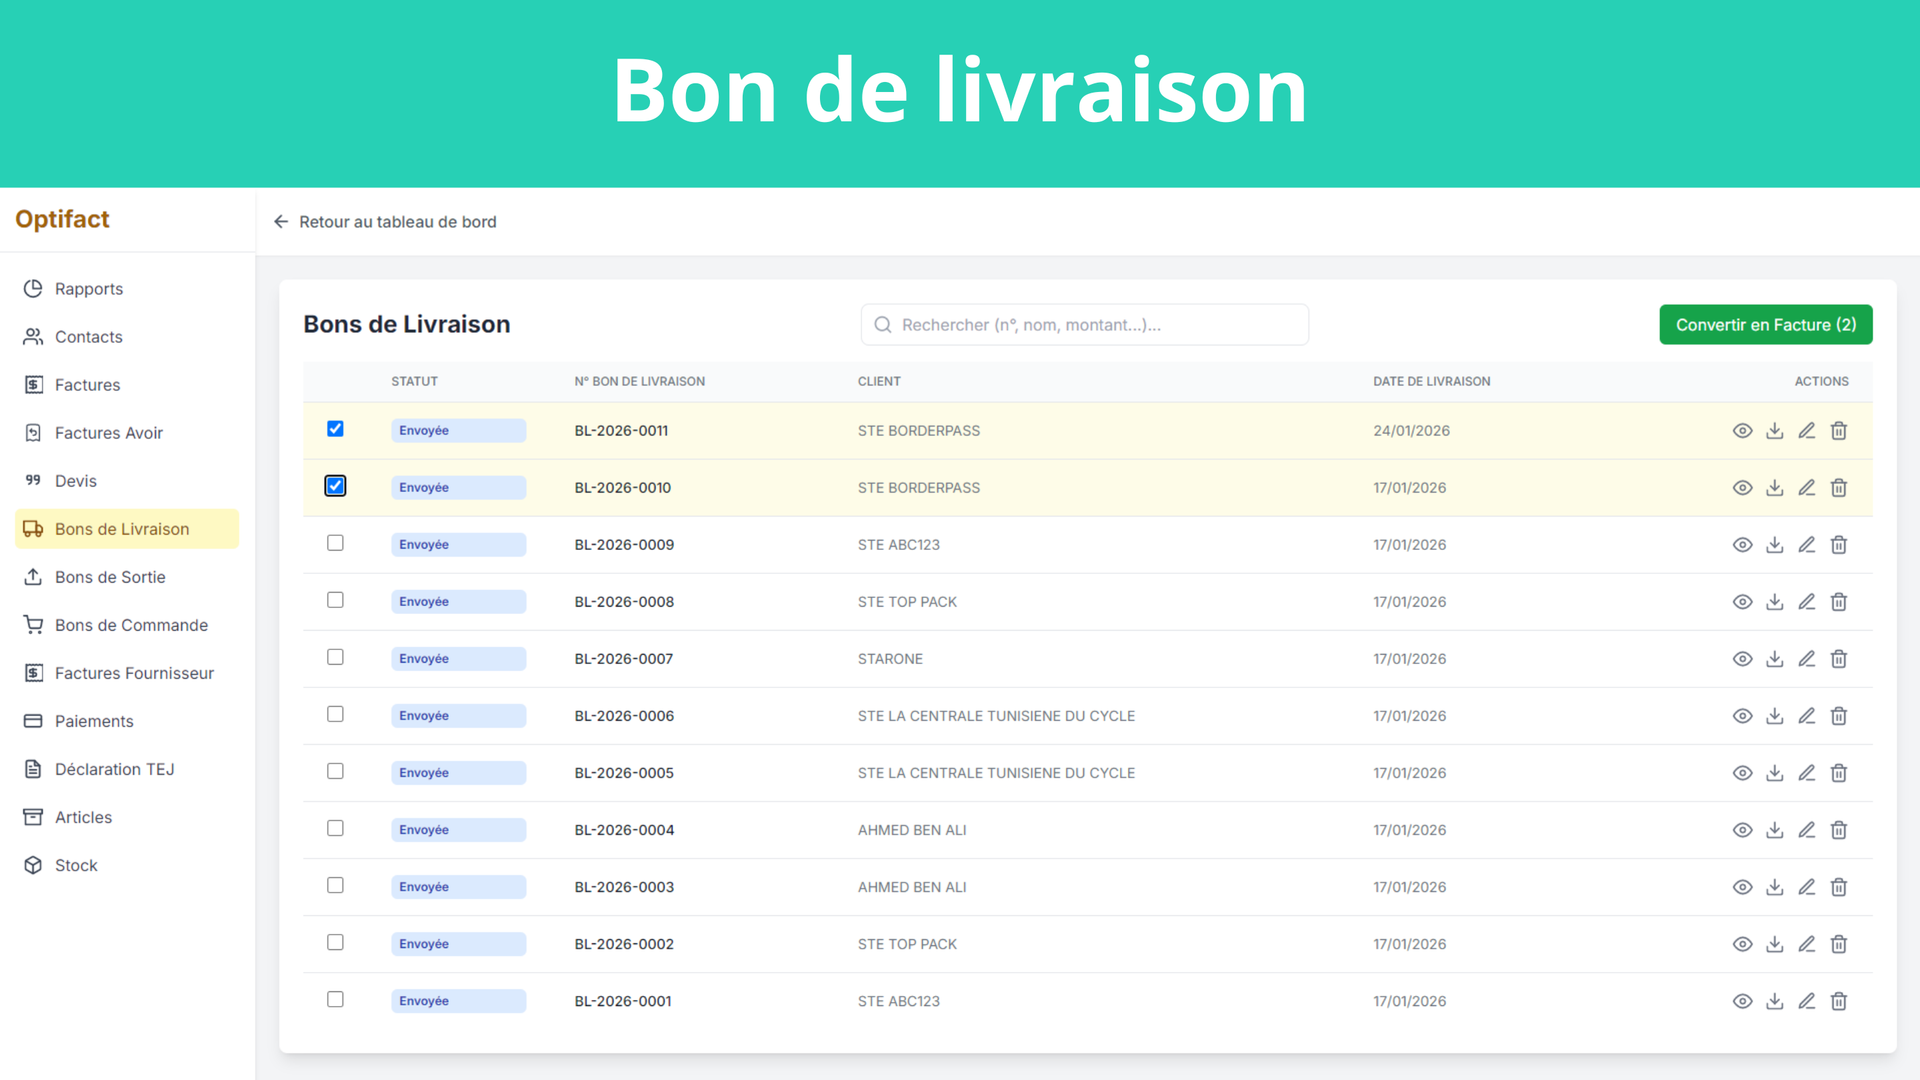Click the back arrow to dashboard
Screen dimensions: 1920x1080
(x=281, y=222)
